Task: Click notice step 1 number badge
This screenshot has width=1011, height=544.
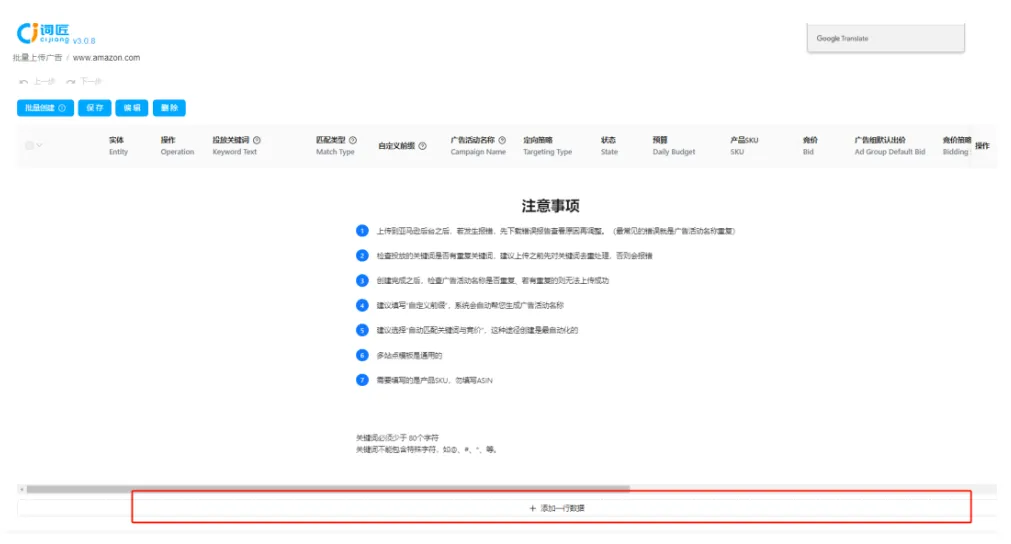Action: coord(362,231)
